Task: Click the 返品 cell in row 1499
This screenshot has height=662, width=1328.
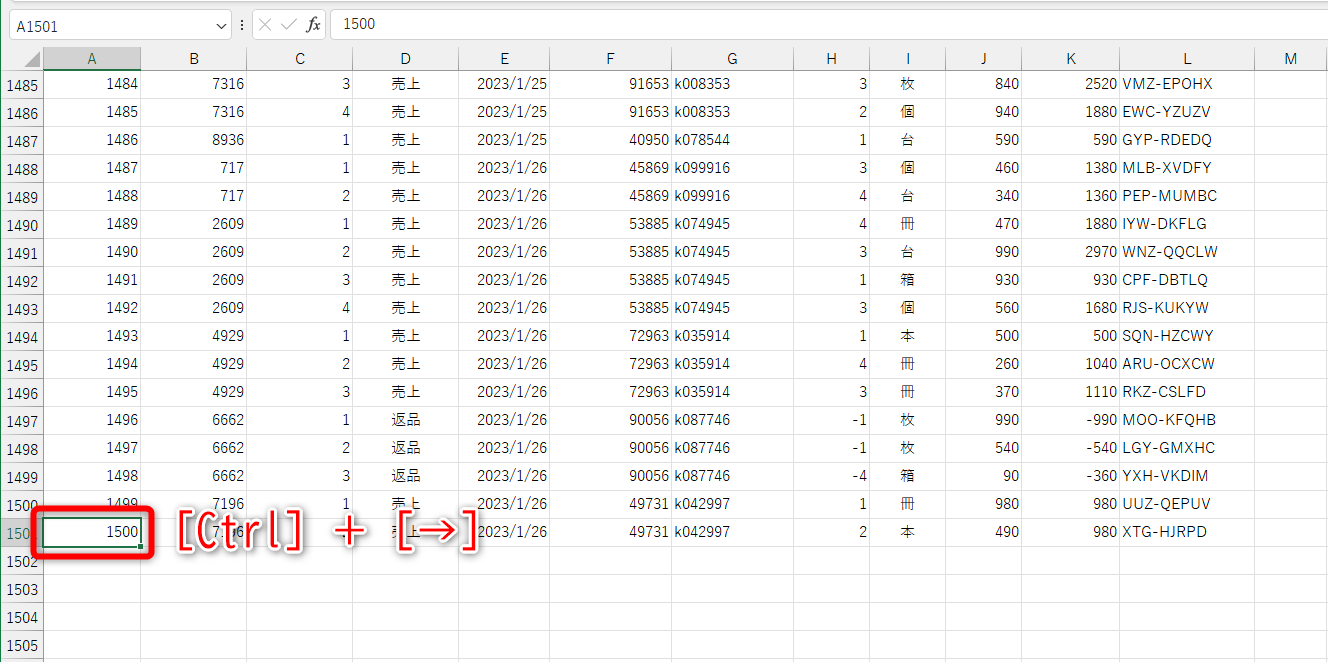Action: pos(406,476)
